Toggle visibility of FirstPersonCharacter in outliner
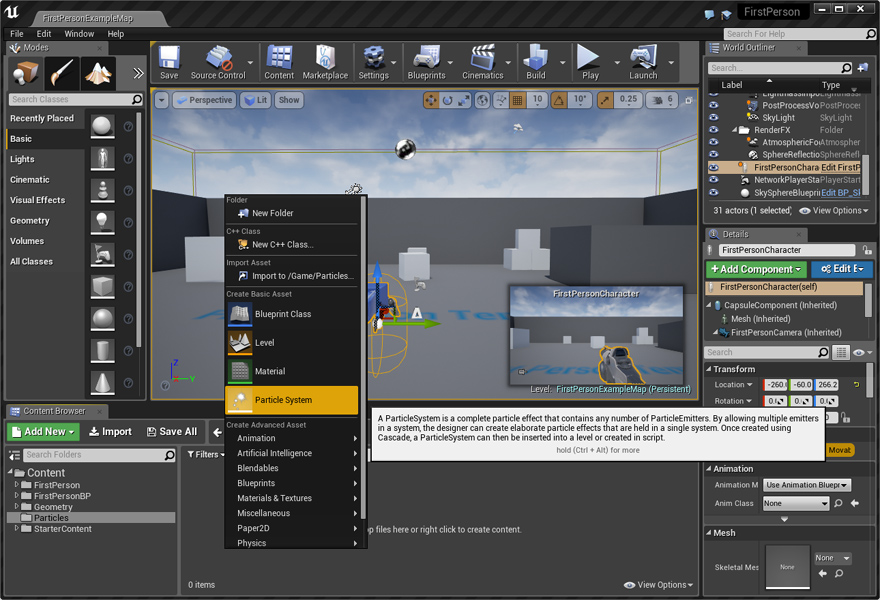The height and width of the screenshot is (600, 880). 713,167
